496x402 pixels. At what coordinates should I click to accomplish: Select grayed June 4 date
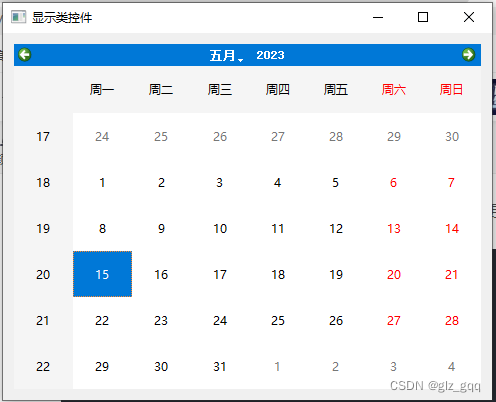451,366
